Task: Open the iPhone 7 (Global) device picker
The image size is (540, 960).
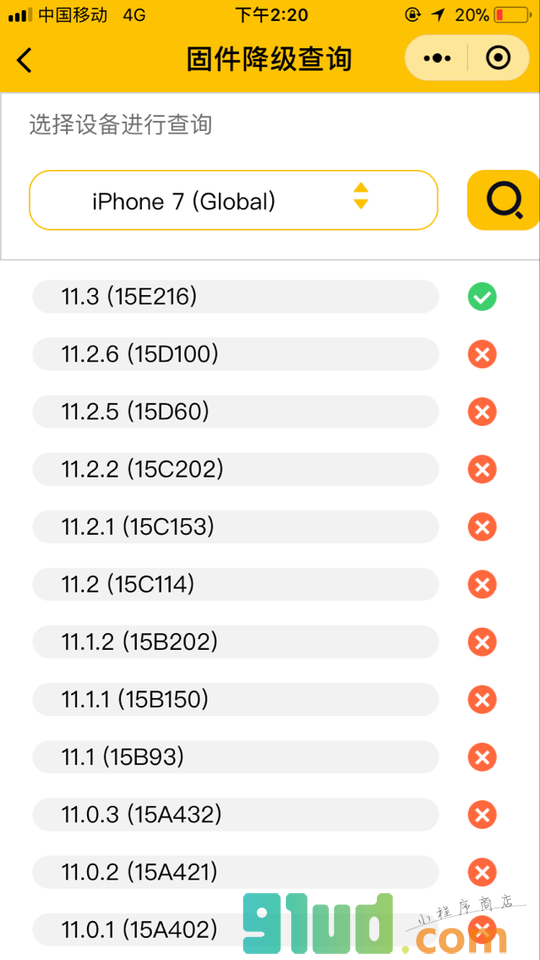Action: coord(234,200)
